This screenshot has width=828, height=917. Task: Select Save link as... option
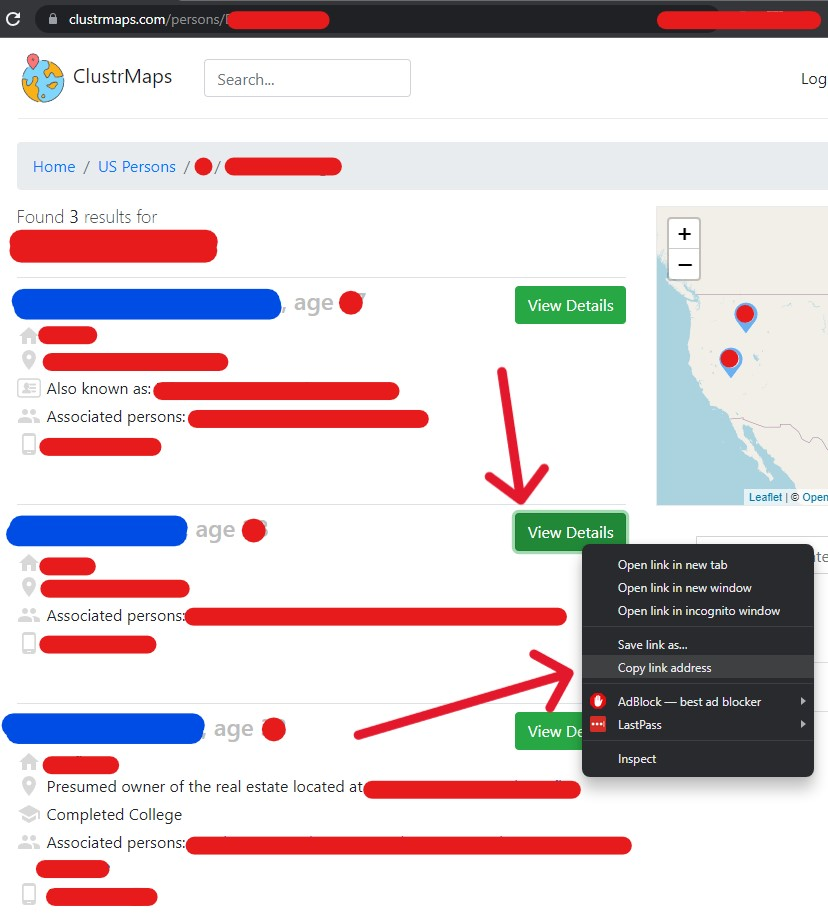652,645
